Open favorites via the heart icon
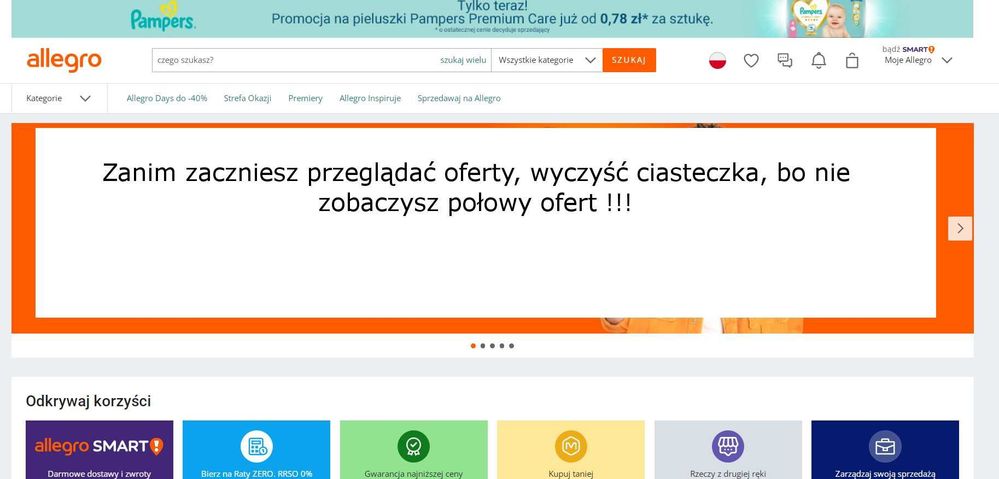Viewport: 999px width, 479px height. pos(751,61)
